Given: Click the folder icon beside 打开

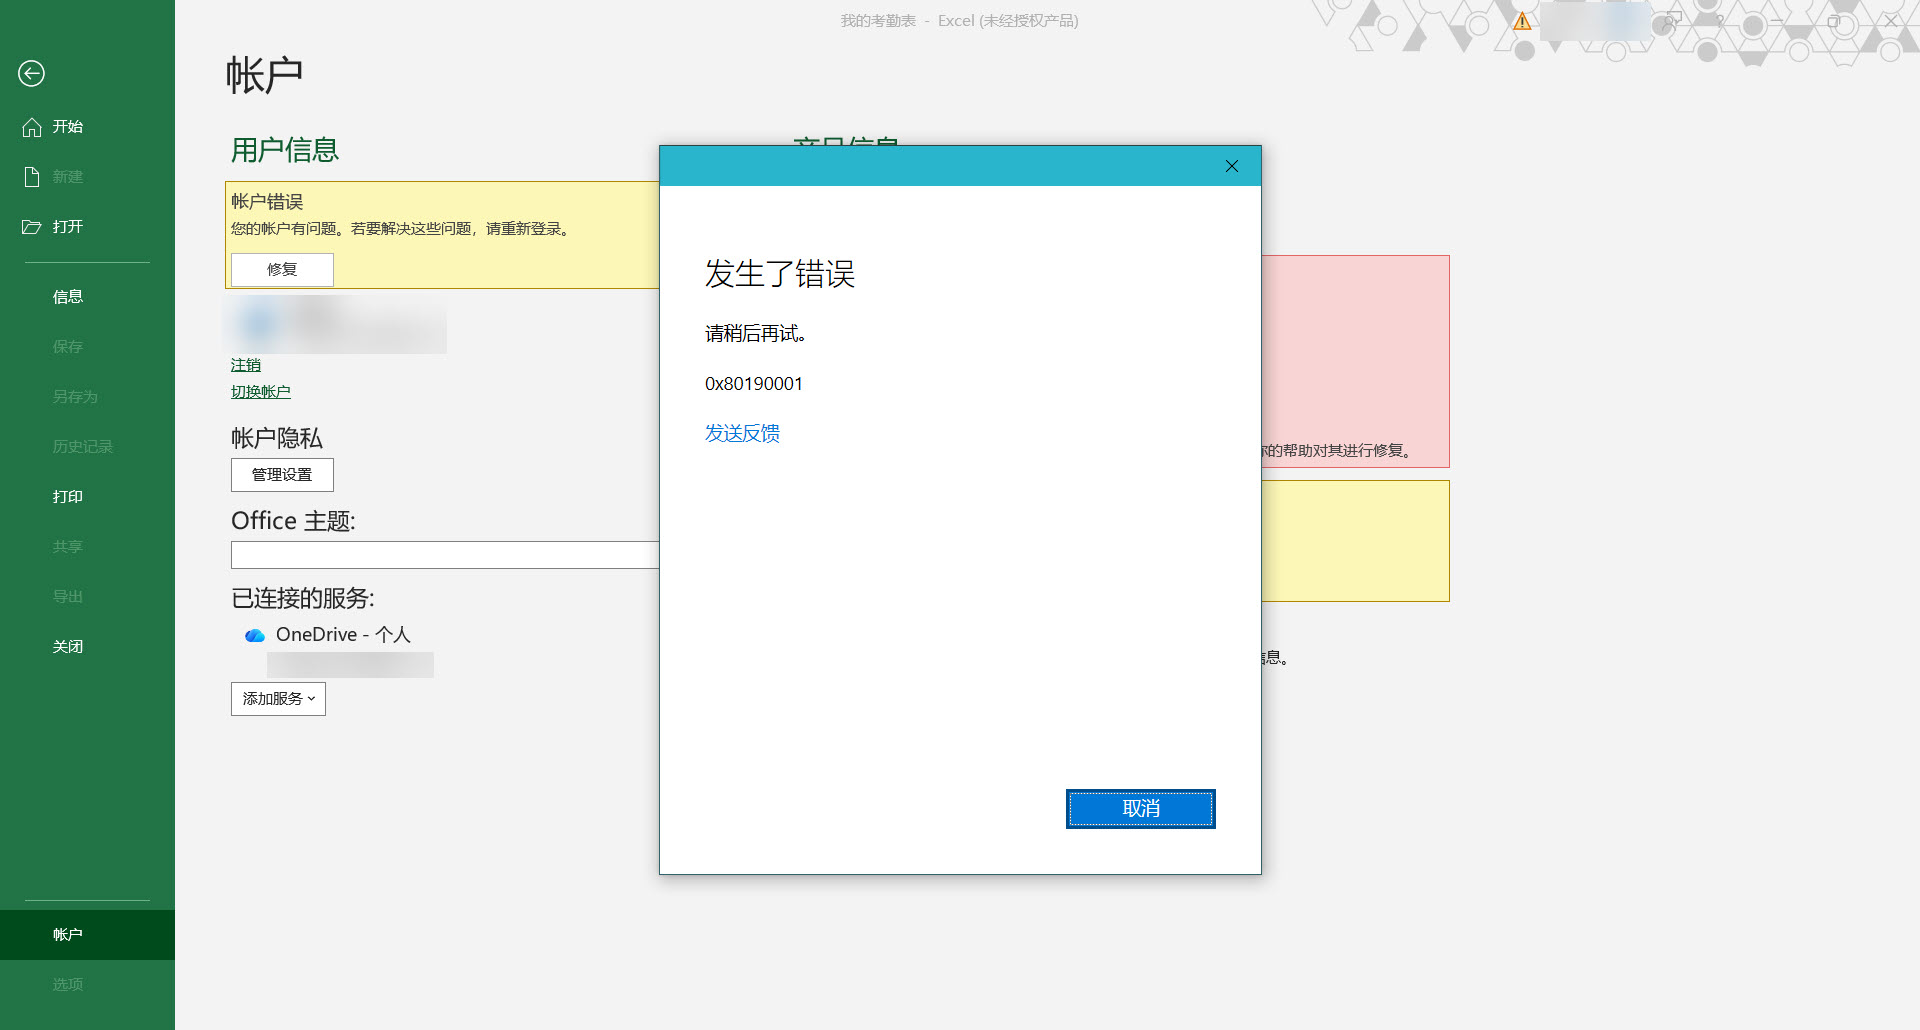Looking at the screenshot, I should pyautogui.click(x=32, y=227).
